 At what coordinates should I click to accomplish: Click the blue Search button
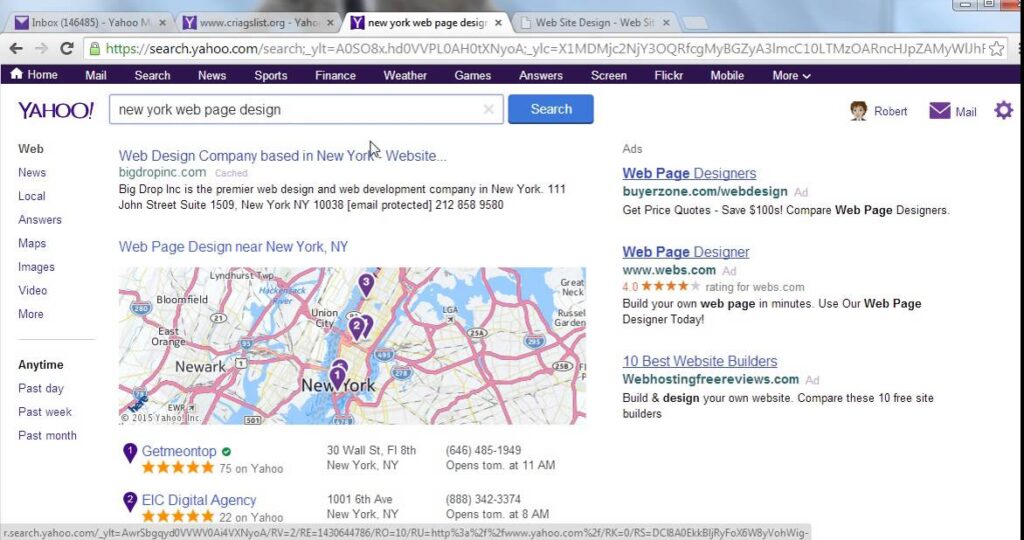pyautogui.click(x=551, y=109)
